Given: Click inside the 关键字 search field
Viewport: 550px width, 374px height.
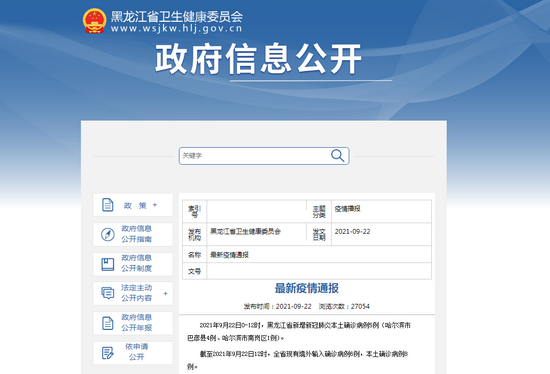Looking at the screenshot, I should (264, 156).
